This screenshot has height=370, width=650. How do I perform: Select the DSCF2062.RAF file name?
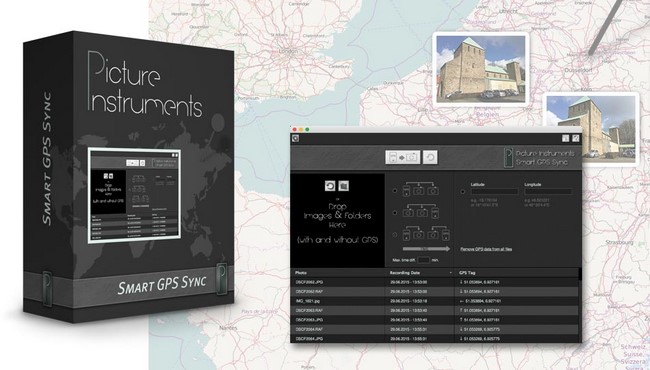coord(309,292)
